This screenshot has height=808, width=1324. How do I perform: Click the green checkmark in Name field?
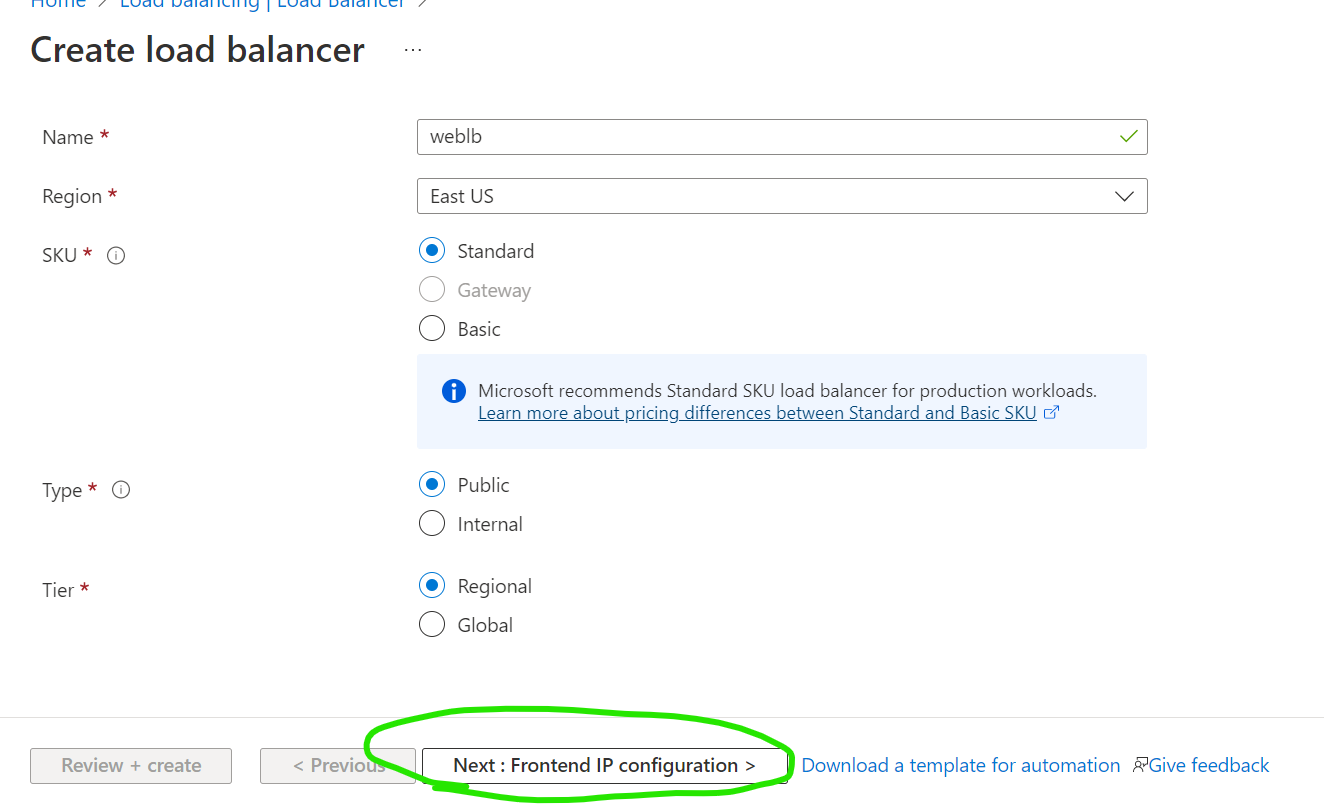(1129, 137)
